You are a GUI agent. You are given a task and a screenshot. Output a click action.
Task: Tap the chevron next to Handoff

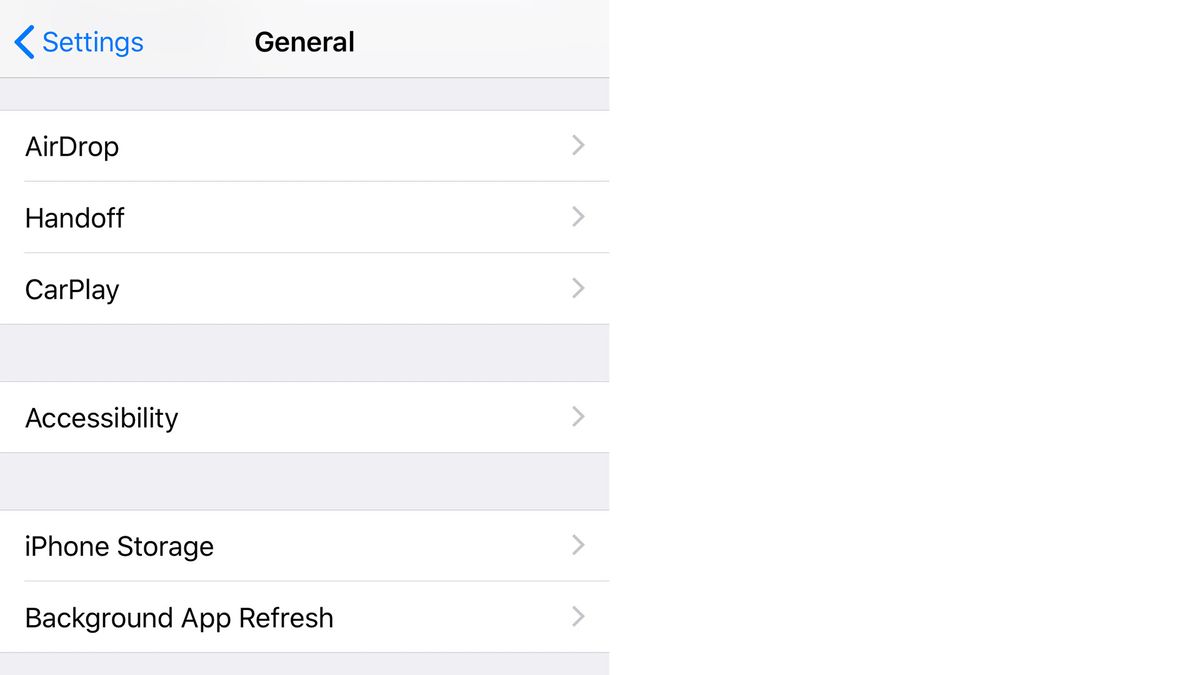tap(578, 217)
